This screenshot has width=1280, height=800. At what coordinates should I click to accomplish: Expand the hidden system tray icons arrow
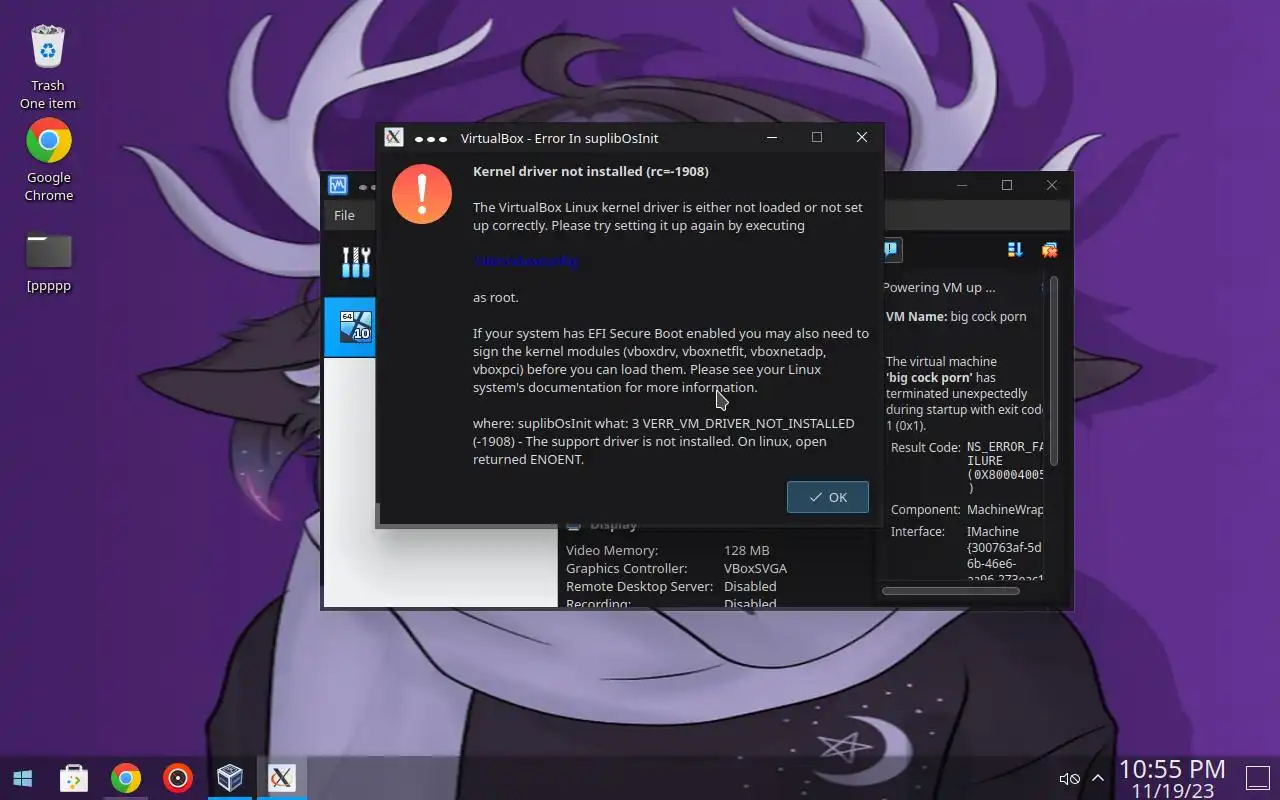point(1098,778)
